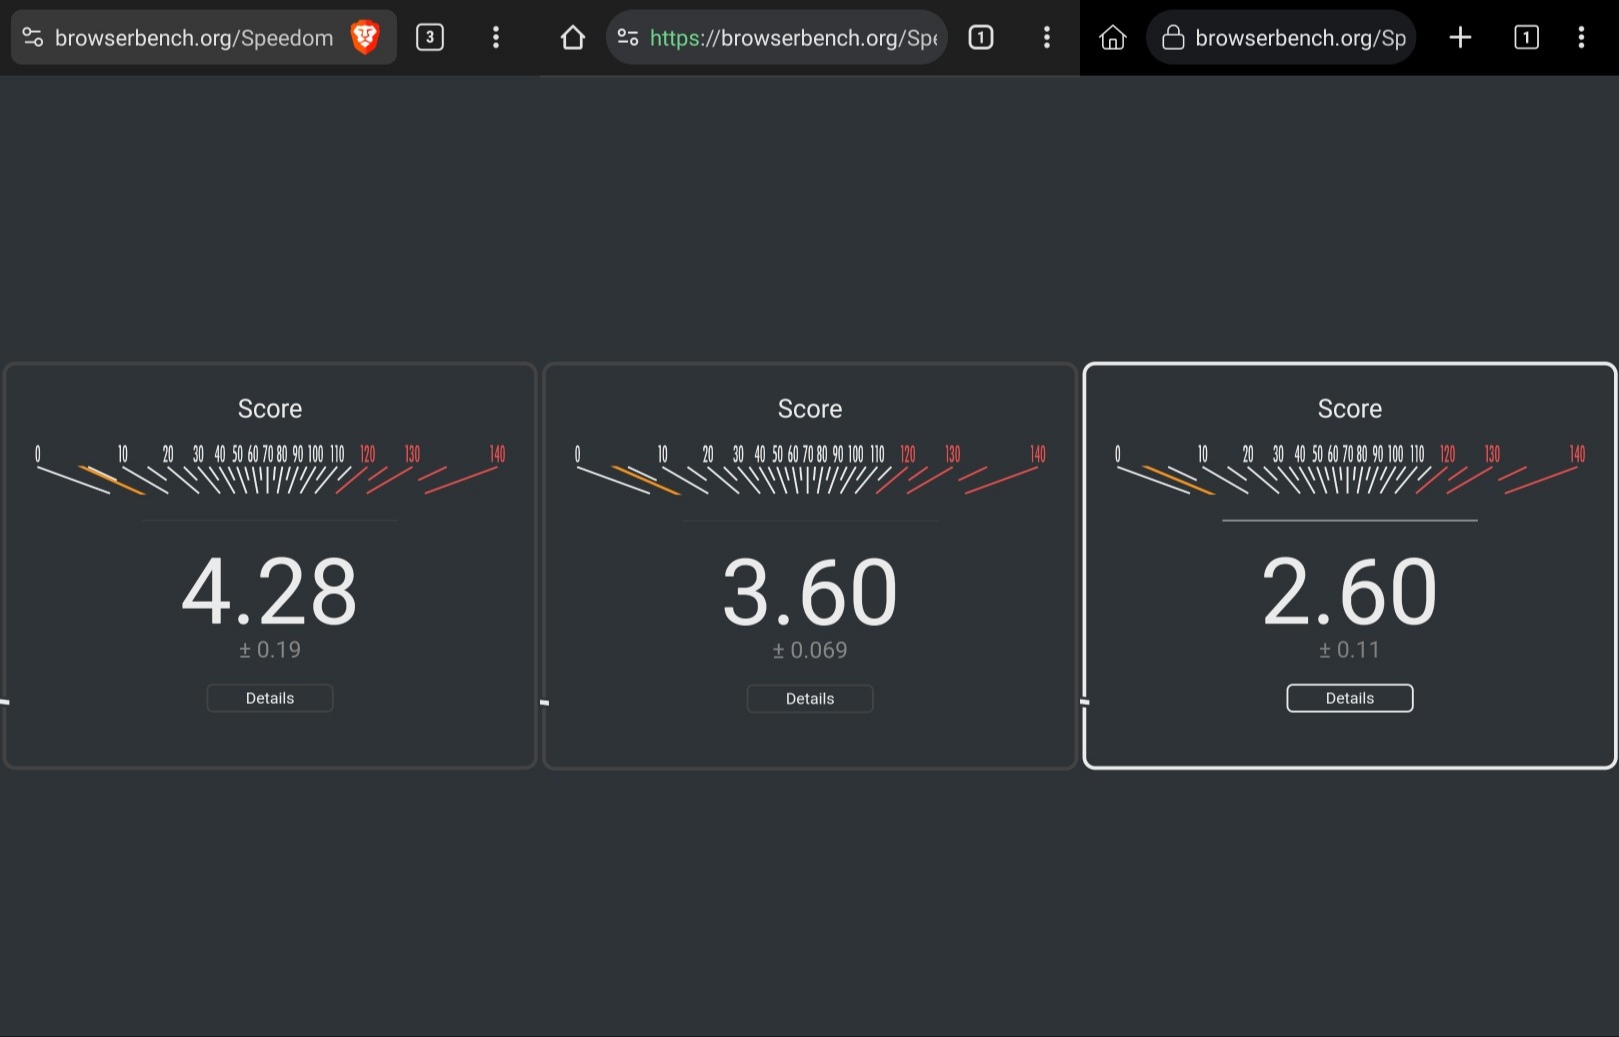The height and width of the screenshot is (1037, 1619).
Task: Click the Brave Shields lion icon
Action: tap(365, 38)
